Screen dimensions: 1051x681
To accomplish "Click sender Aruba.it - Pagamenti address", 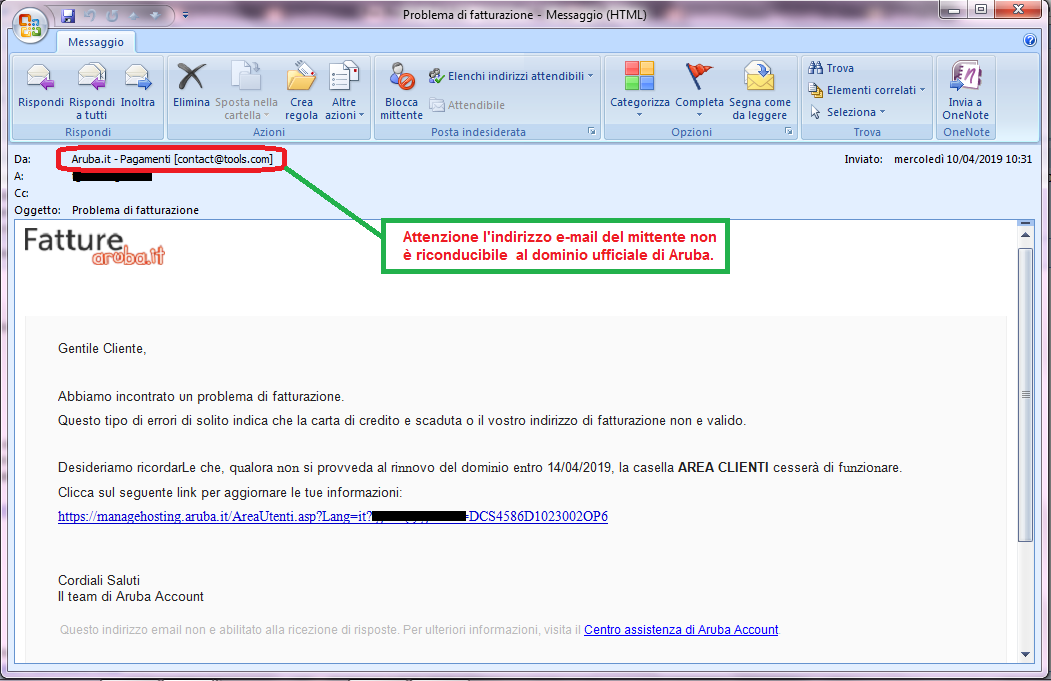I will (172, 160).
